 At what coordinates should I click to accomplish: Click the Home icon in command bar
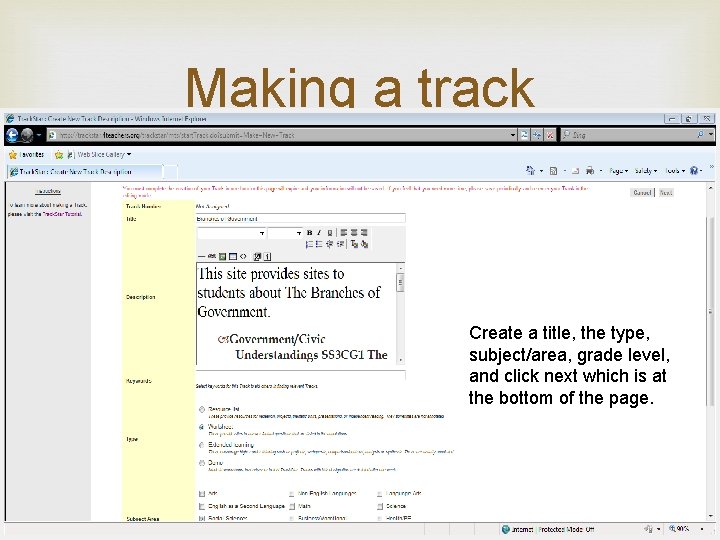click(530, 170)
